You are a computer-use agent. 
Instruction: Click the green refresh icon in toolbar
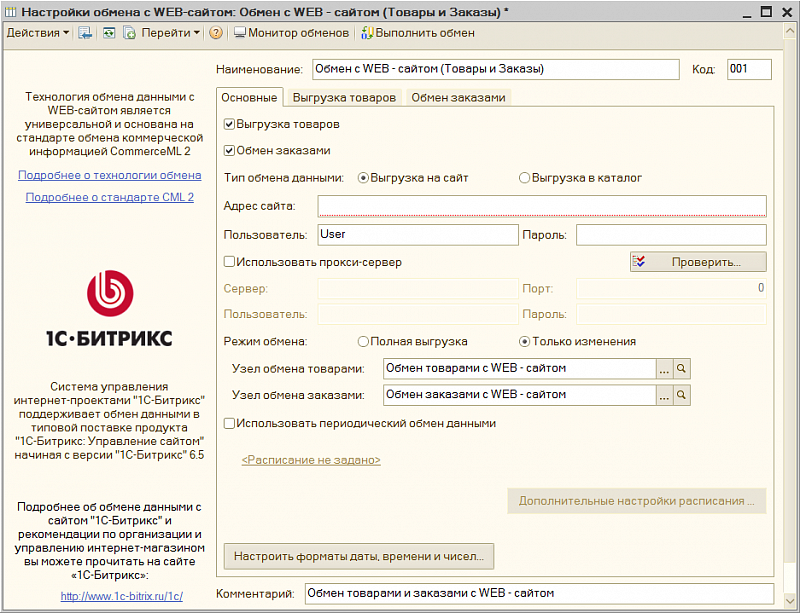tap(109, 33)
